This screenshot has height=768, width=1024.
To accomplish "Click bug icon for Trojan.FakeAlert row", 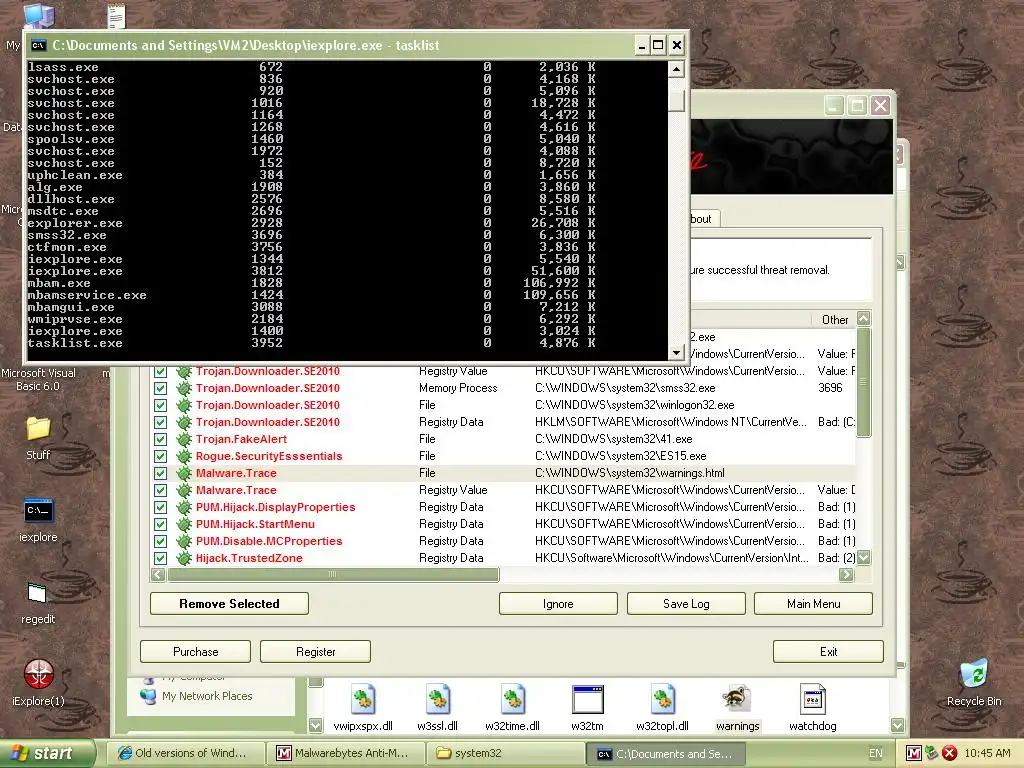I will (184, 440).
